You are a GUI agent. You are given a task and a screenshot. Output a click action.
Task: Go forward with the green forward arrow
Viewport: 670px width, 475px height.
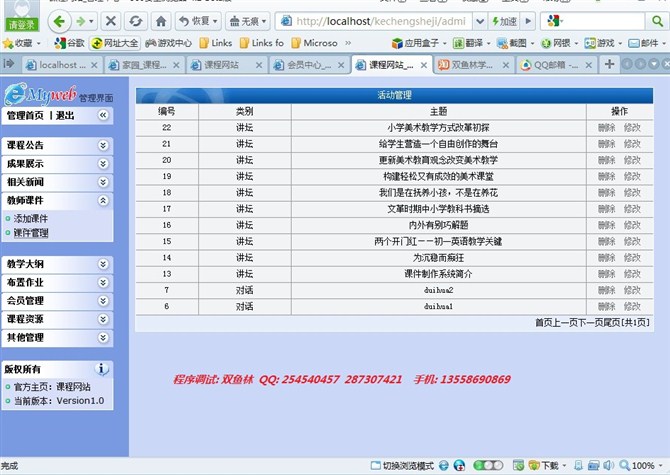(81, 21)
